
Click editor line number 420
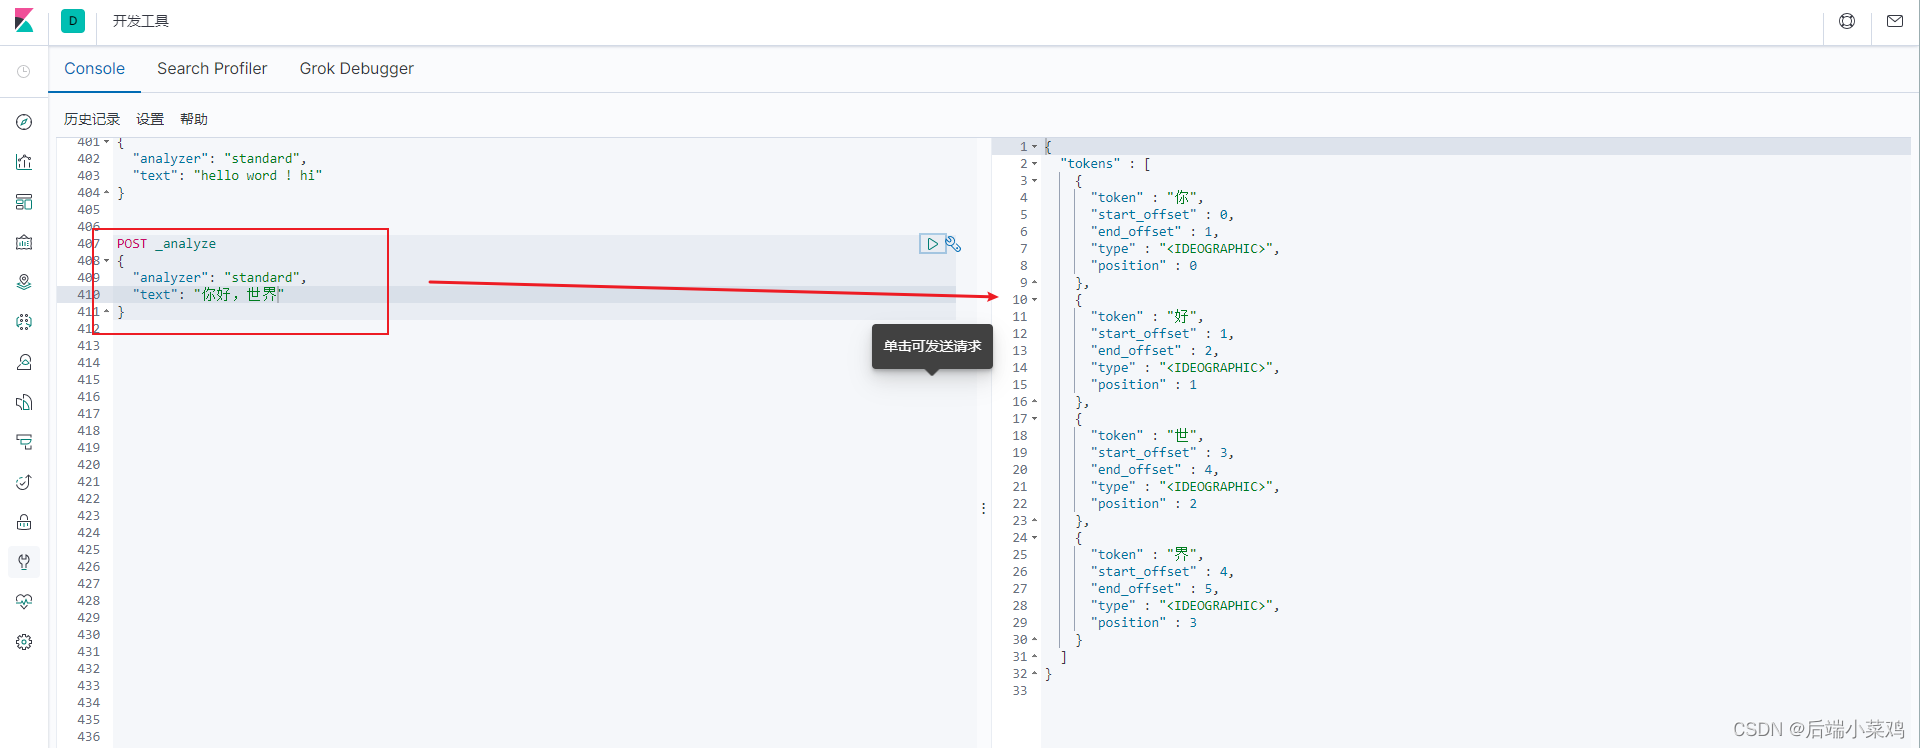(x=89, y=465)
